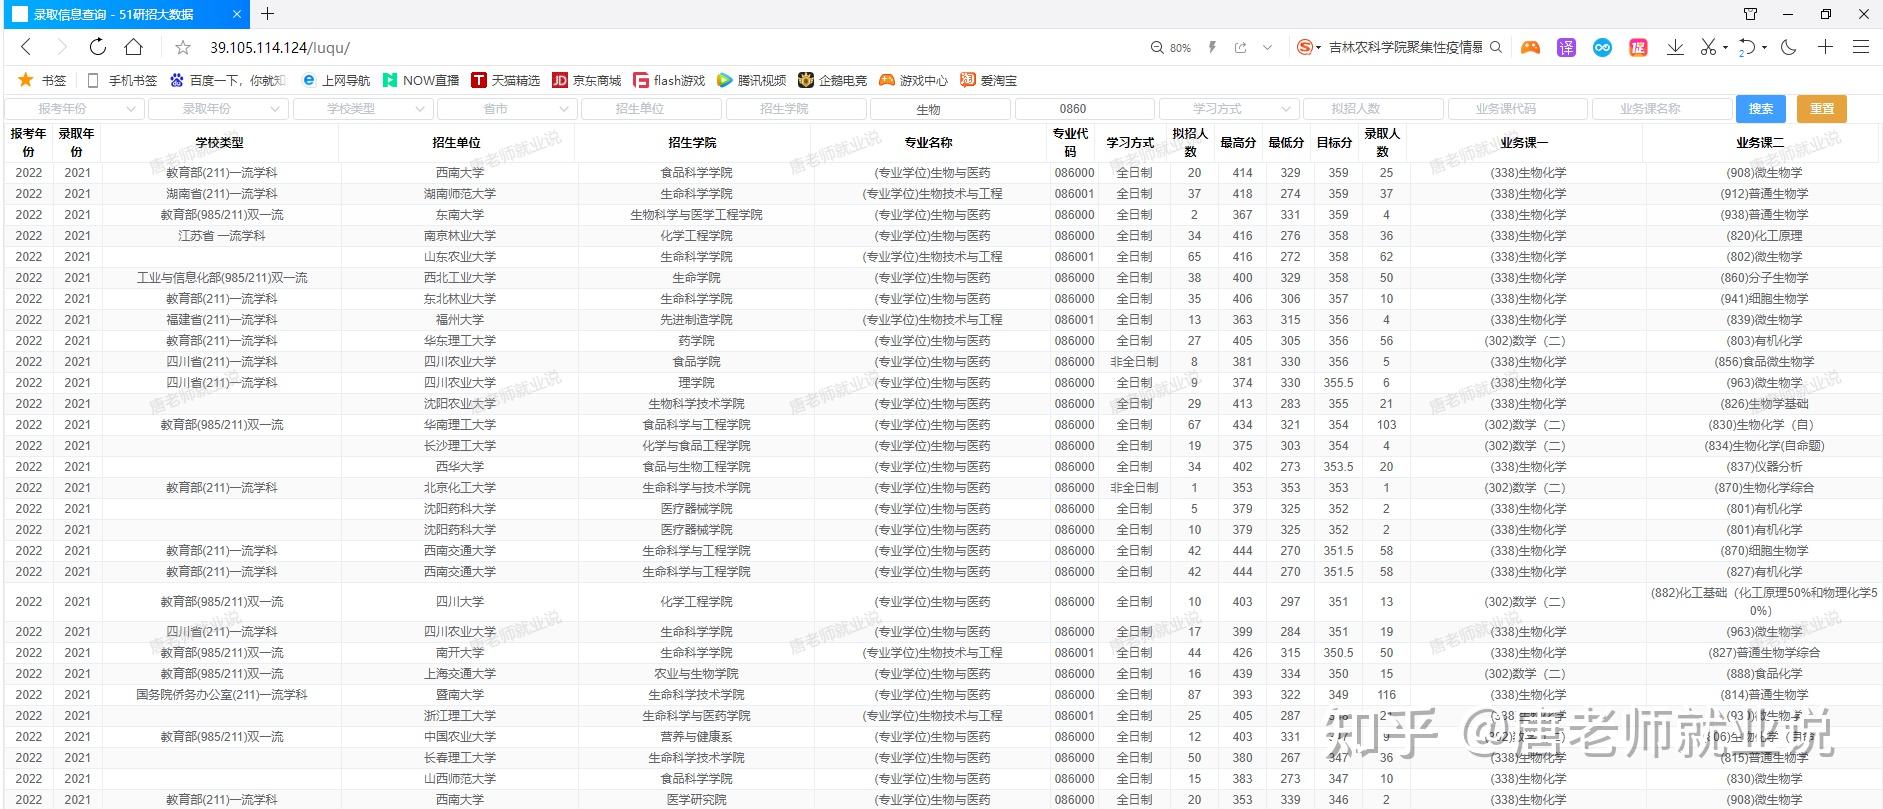
Task: Expand the address bar chevron dropdown
Action: 1267,47
